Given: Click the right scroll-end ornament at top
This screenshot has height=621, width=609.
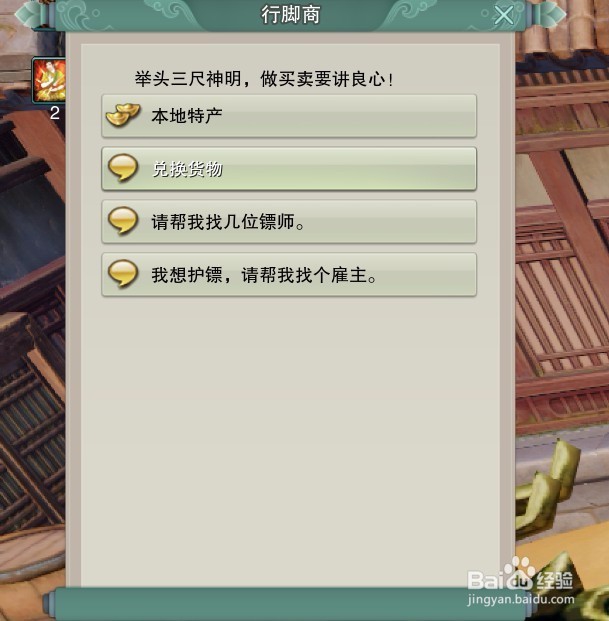Looking at the screenshot, I should pos(548,14).
